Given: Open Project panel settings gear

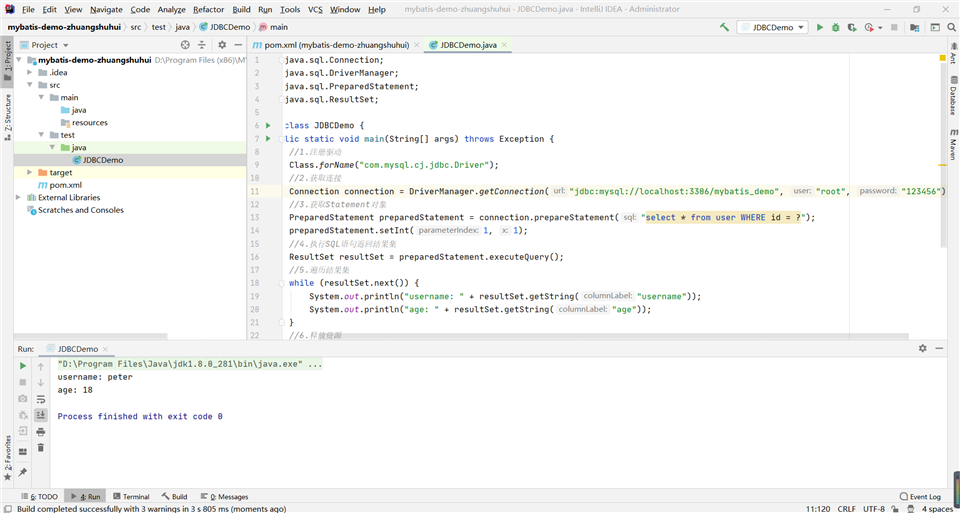Looking at the screenshot, I should tap(222, 45).
